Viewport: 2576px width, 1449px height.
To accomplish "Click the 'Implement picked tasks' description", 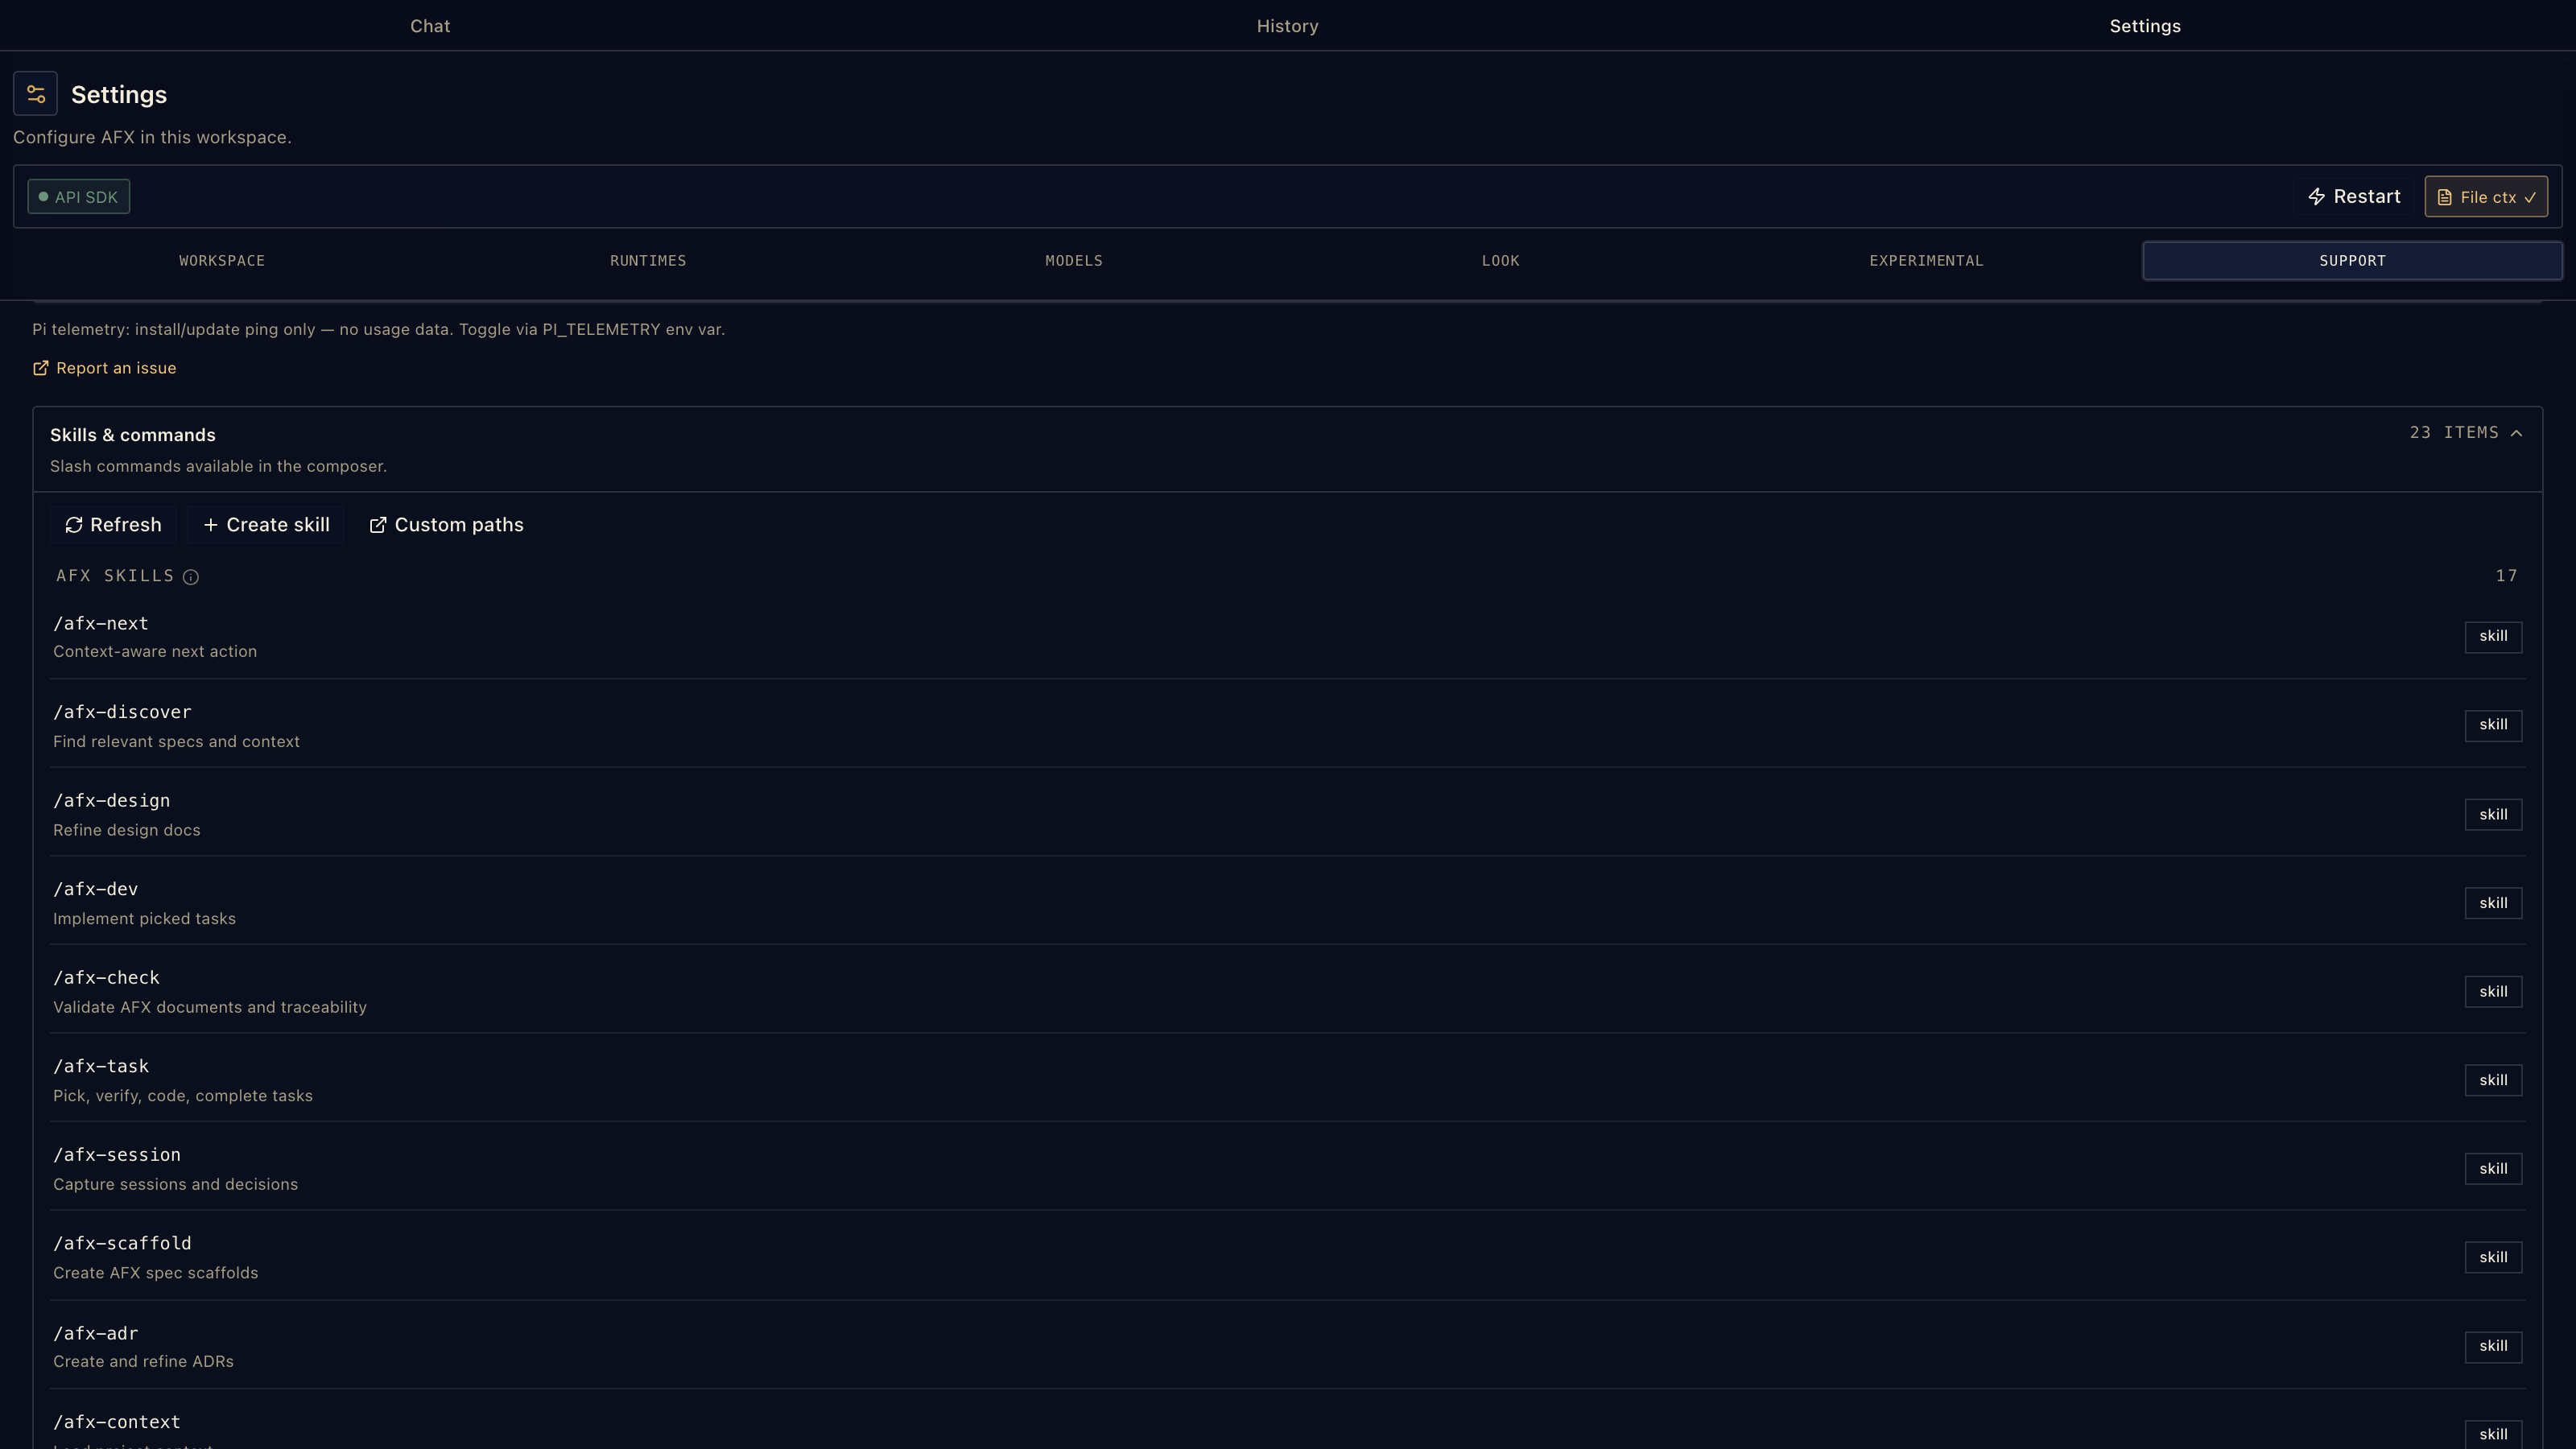I will tap(144, 919).
